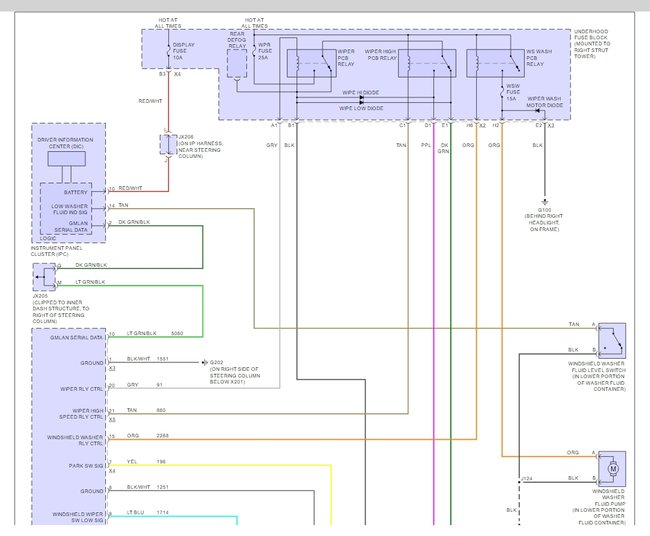The width and height of the screenshot is (650, 536).
Task: Click the J124 splice label
Action: pyautogui.click(x=526, y=479)
